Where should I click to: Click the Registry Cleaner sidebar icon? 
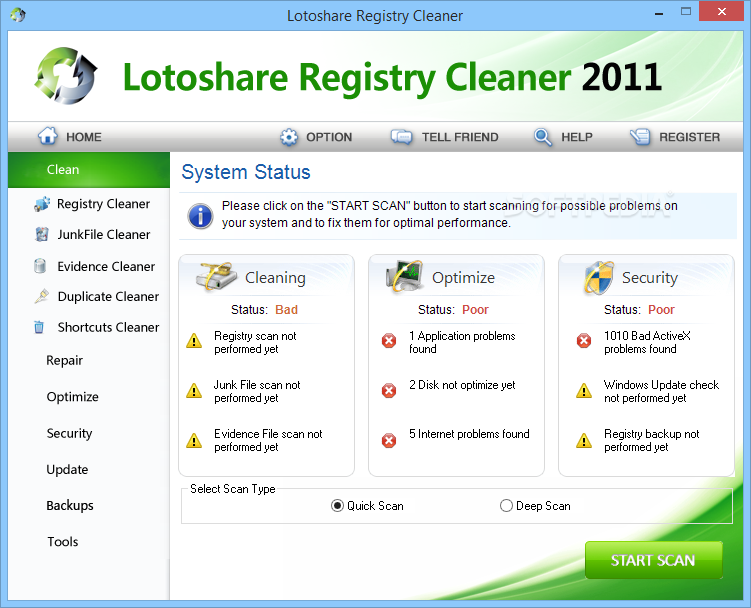tap(42, 204)
